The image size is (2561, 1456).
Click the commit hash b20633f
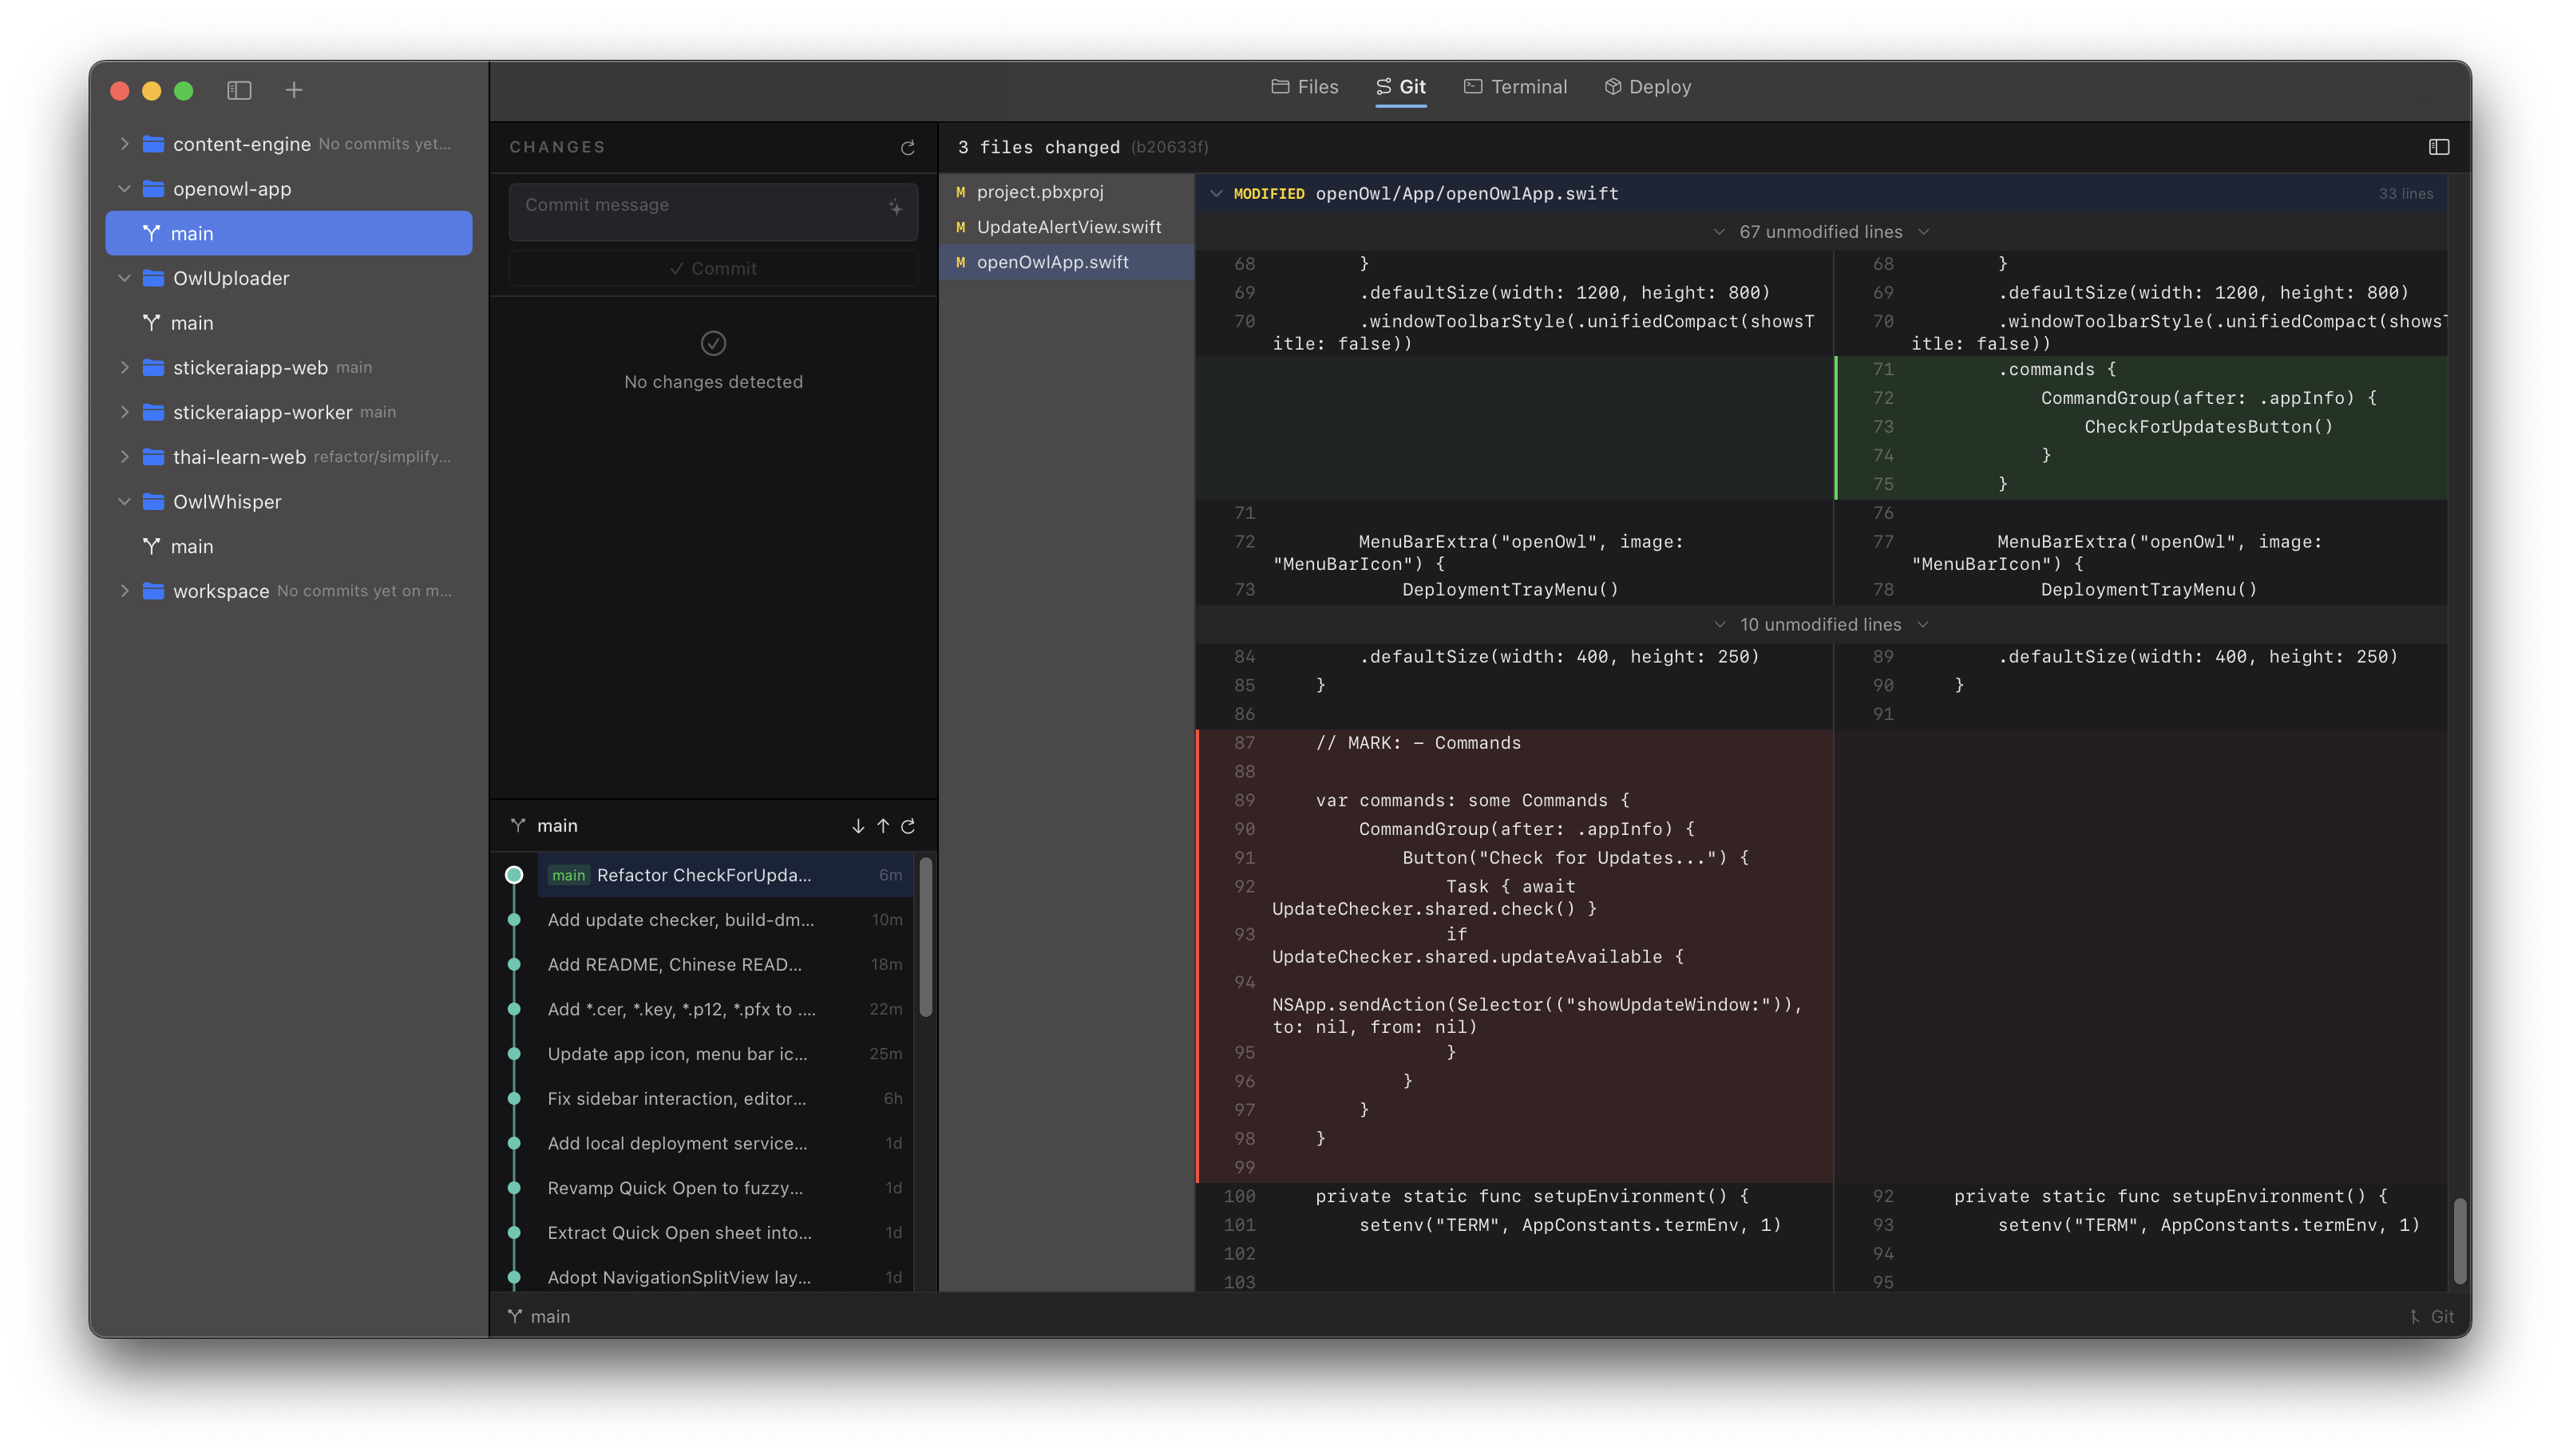(1169, 147)
